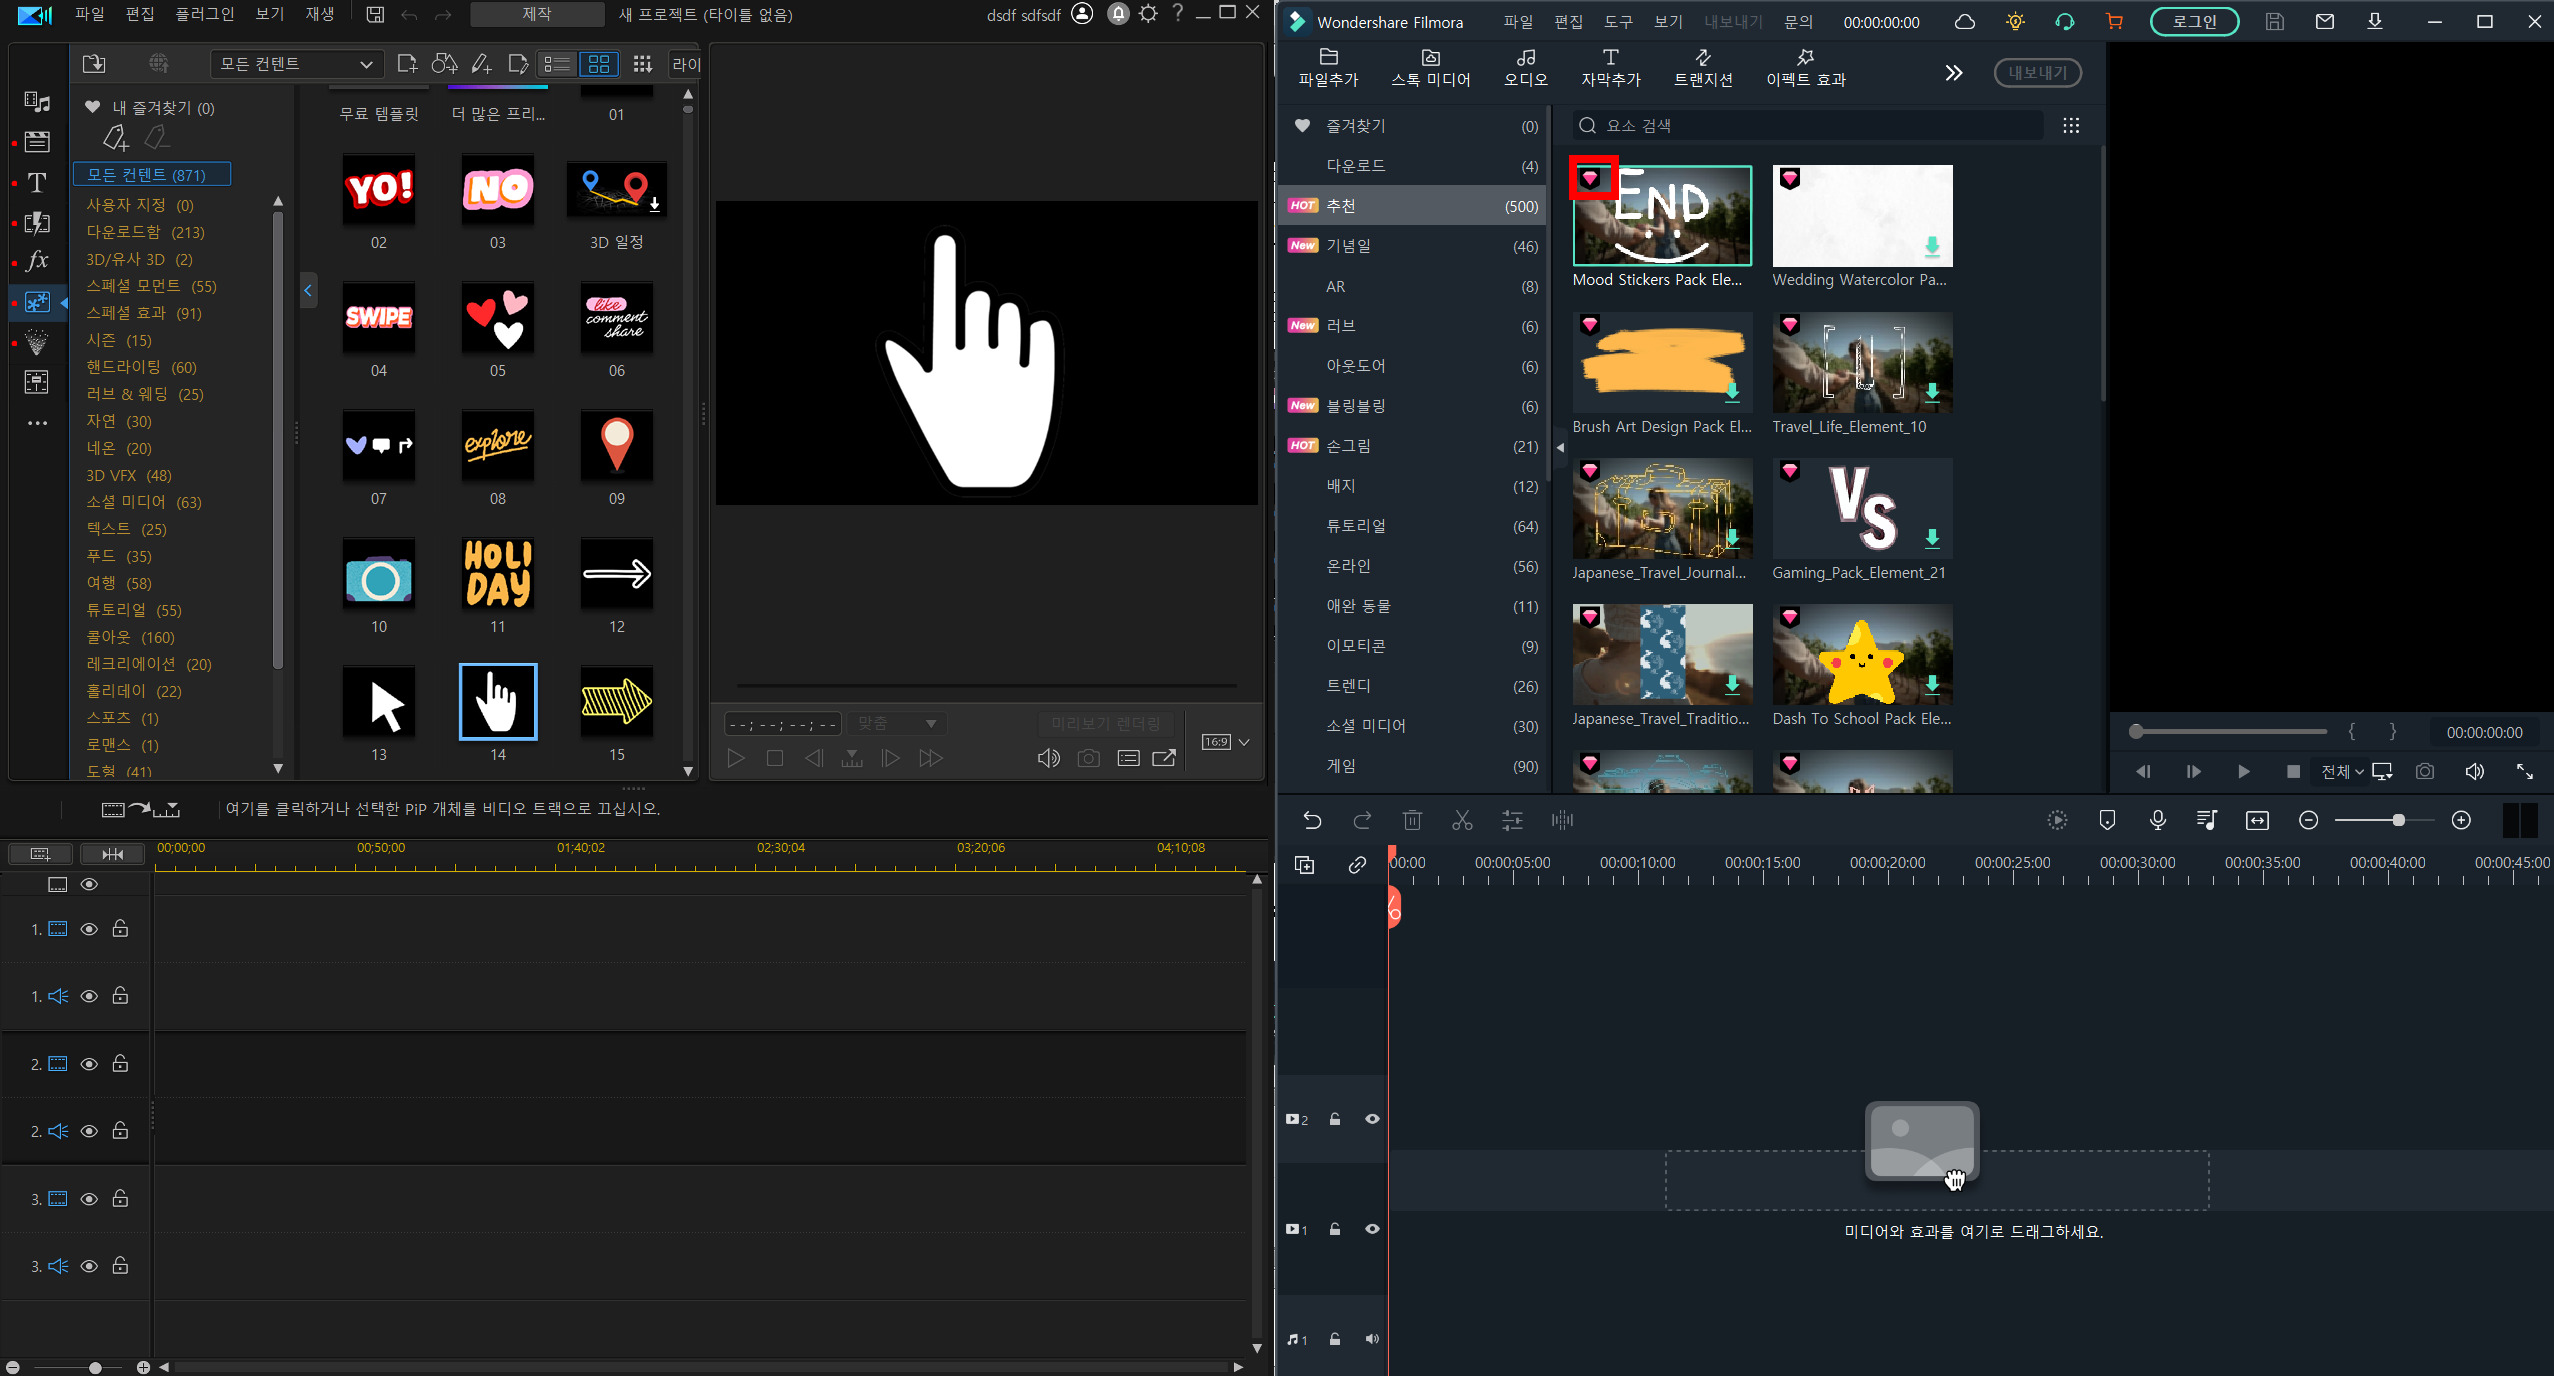Open the 트랜지션 transitions tab in Filmora
2554x1376 pixels.
[x=1703, y=67]
